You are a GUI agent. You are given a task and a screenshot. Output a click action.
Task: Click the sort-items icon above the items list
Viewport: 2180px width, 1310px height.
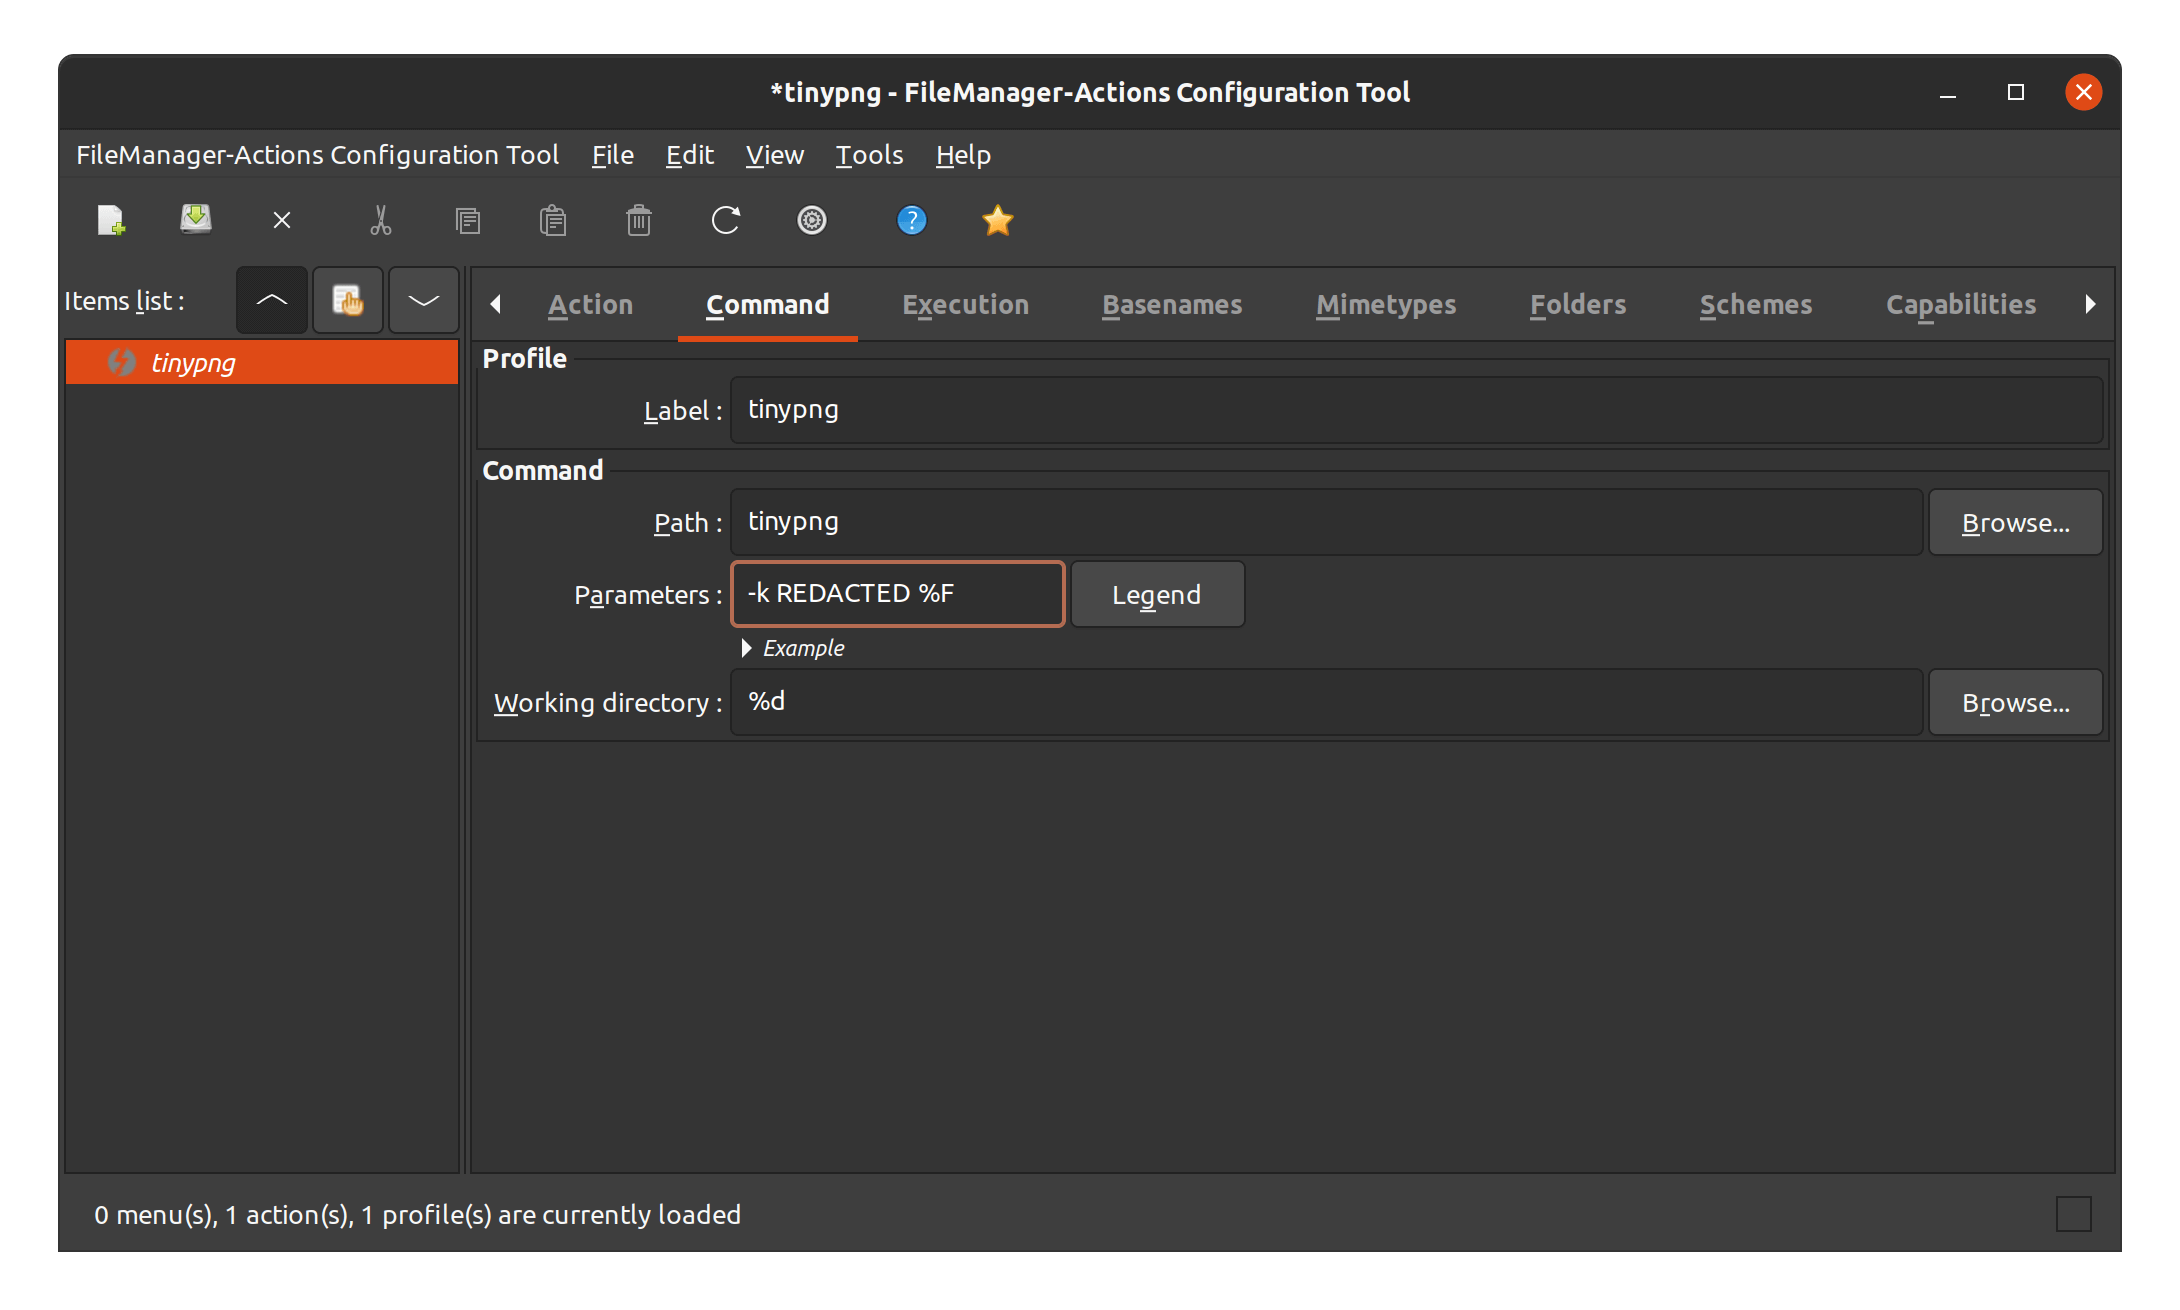347,300
